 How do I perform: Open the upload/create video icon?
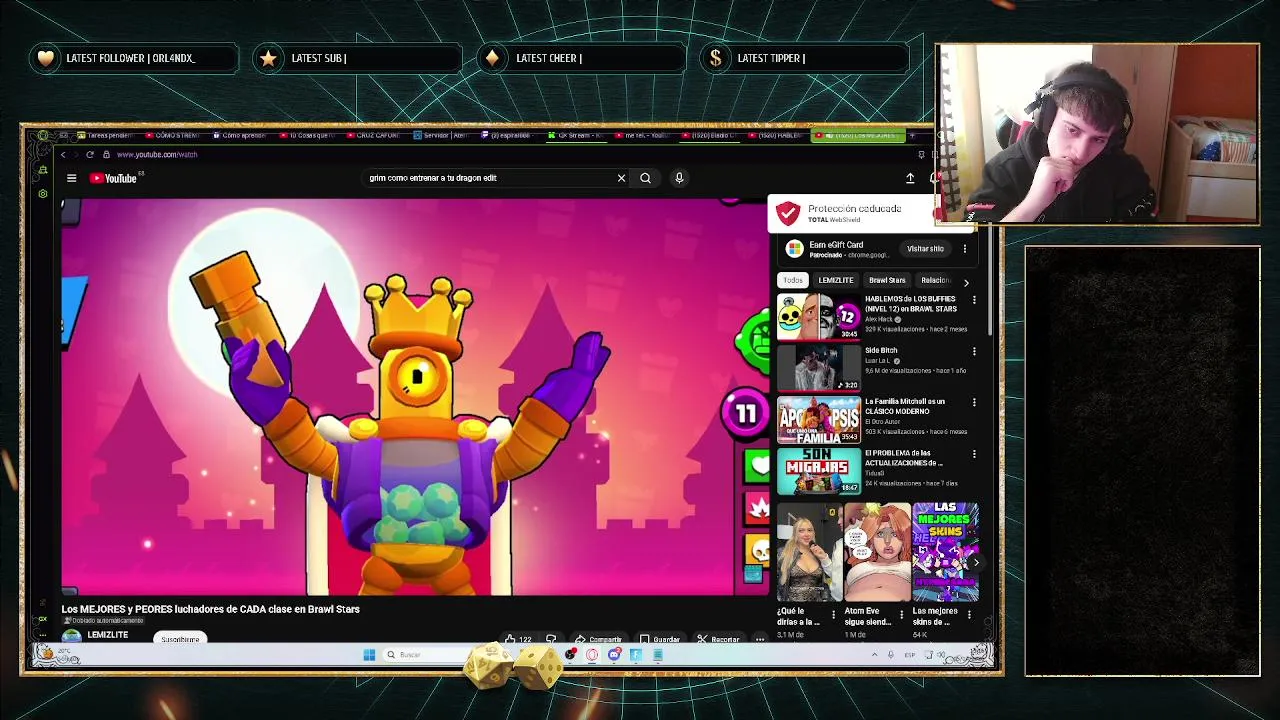click(910, 178)
